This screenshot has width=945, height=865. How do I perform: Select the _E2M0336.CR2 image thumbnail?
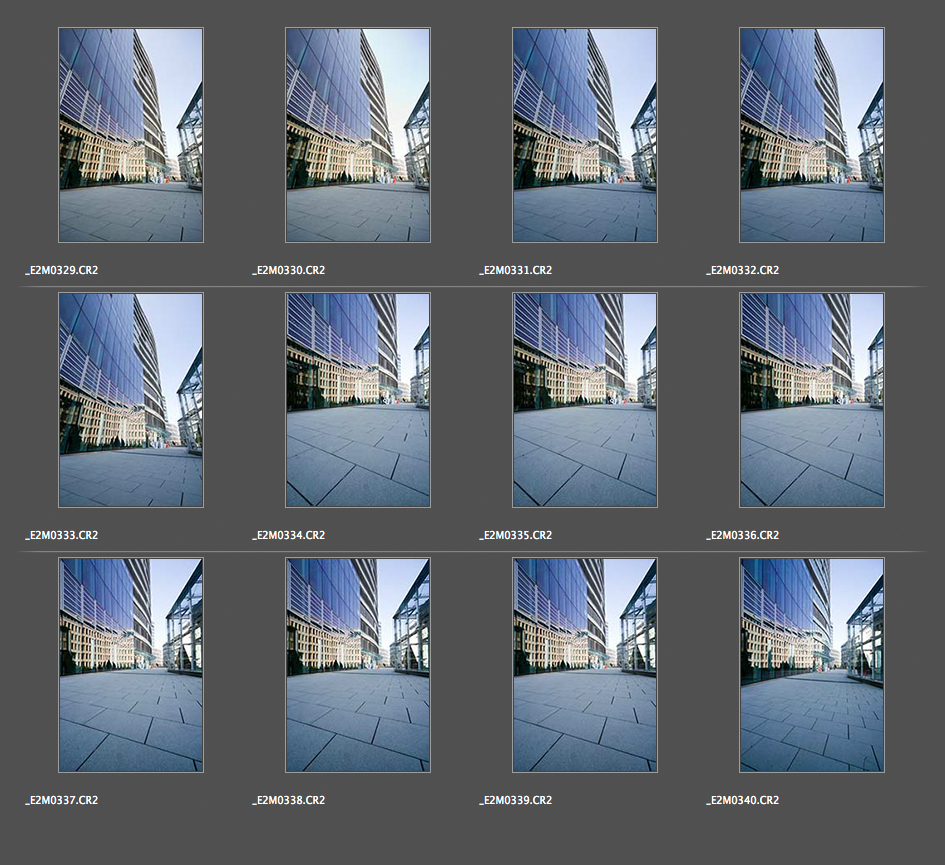[812, 400]
